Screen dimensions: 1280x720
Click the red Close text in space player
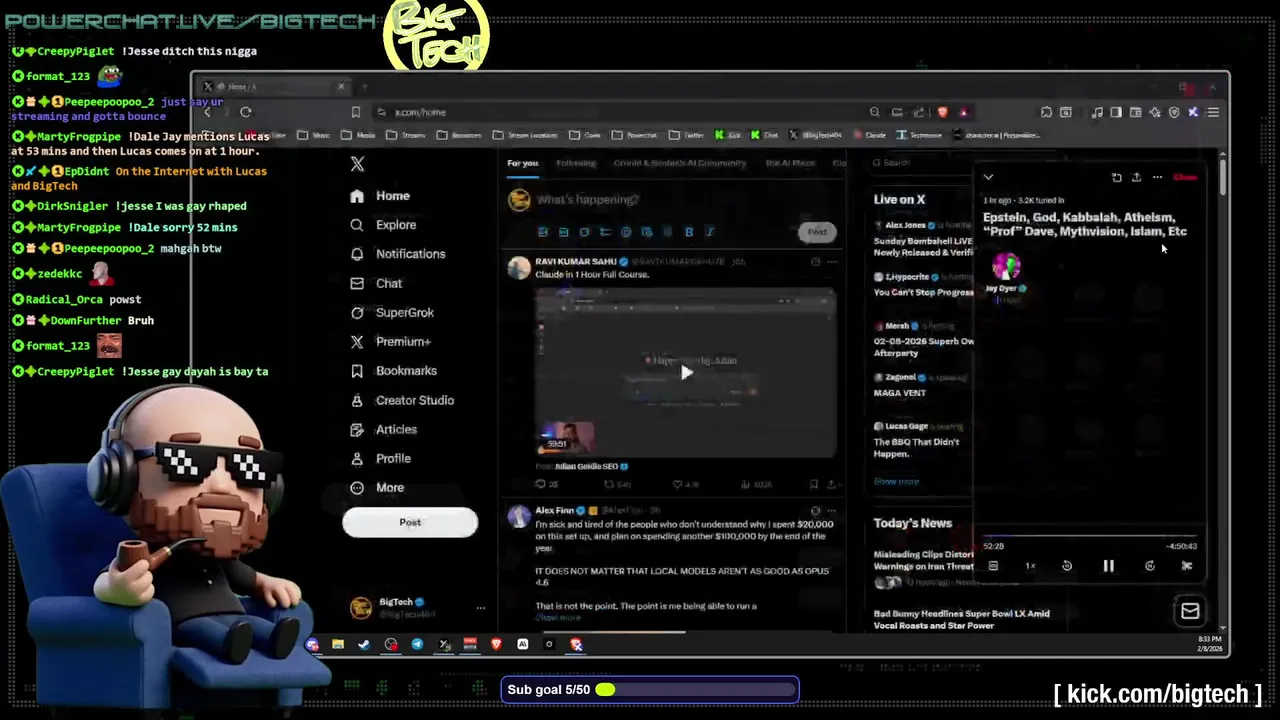tap(1185, 178)
